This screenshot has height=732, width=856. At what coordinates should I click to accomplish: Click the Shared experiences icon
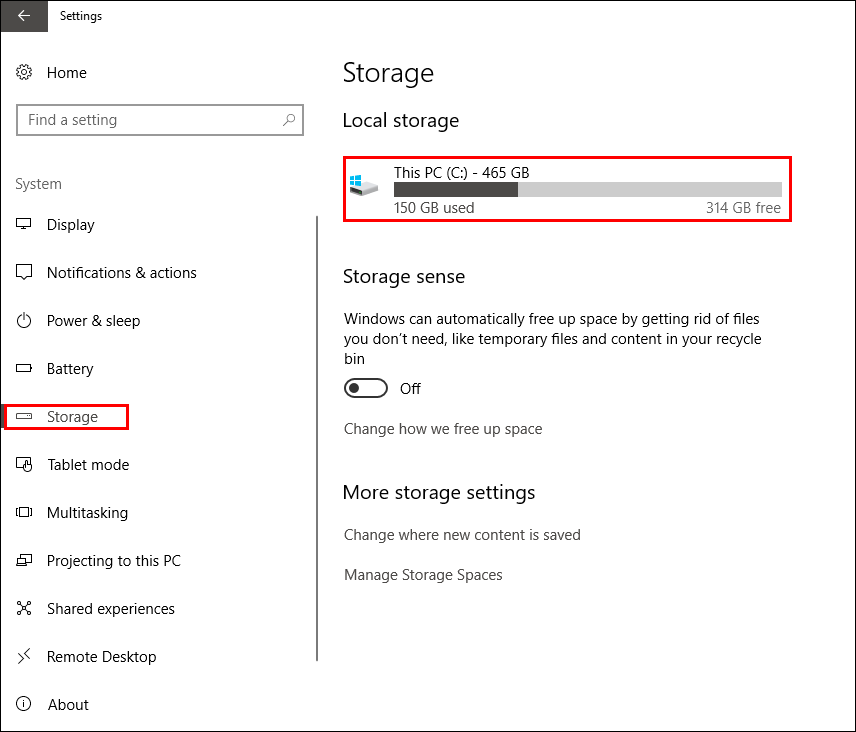pos(24,608)
